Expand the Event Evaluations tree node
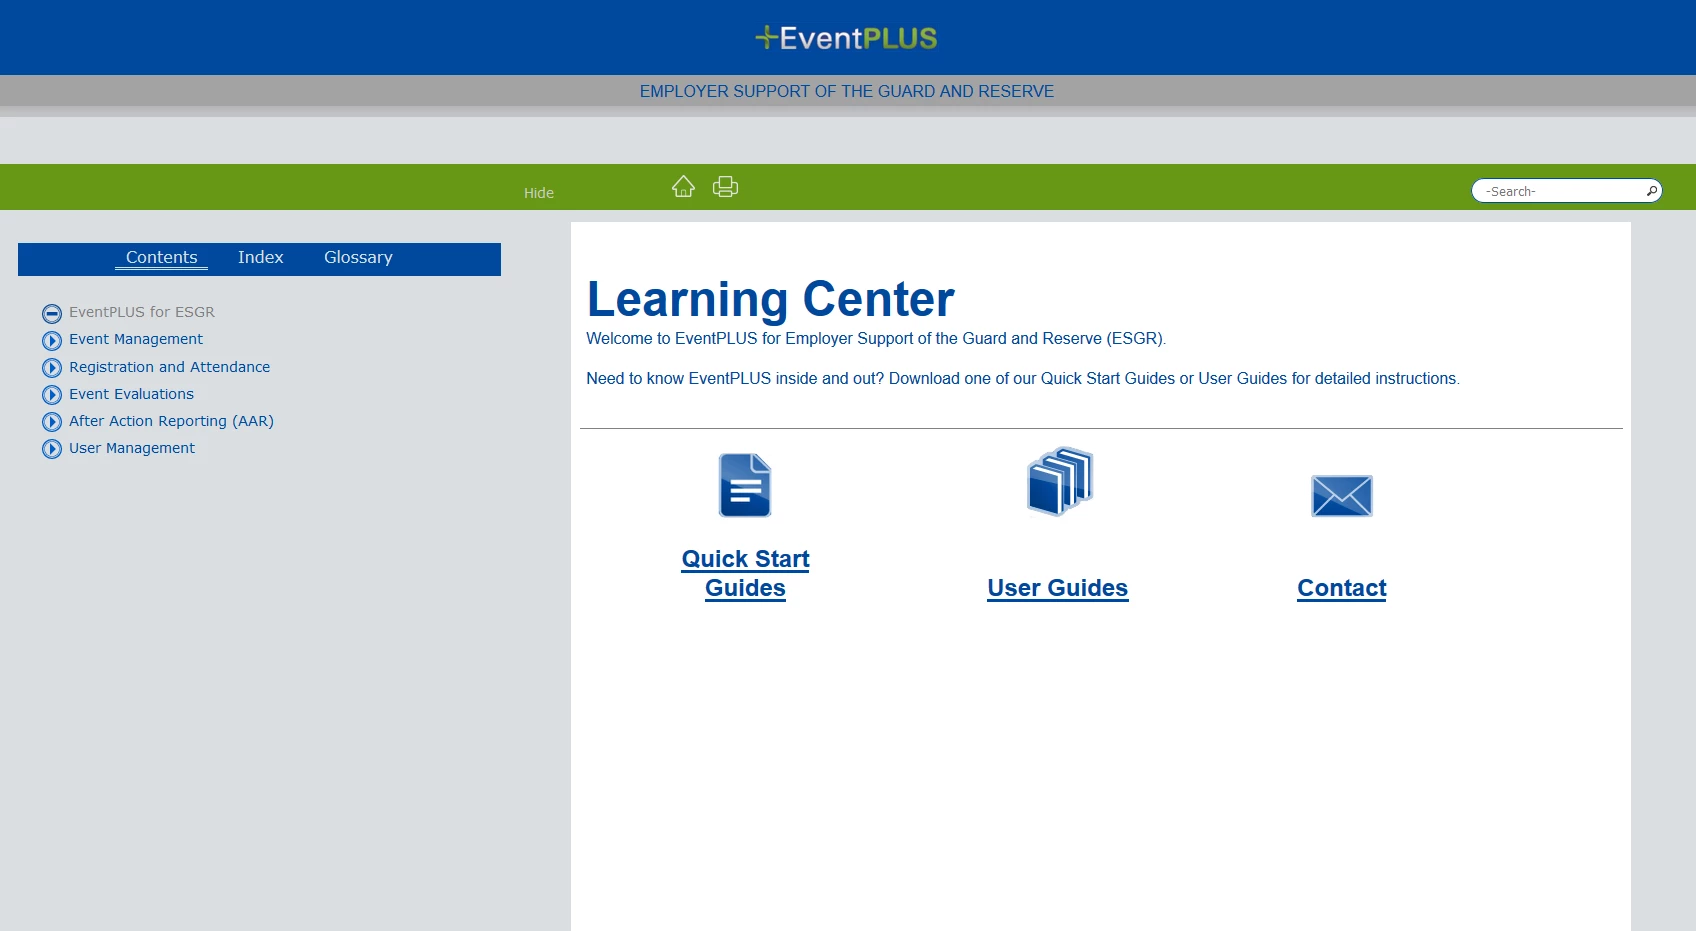Image resolution: width=1696 pixels, height=931 pixels. pyautogui.click(x=52, y=395)
